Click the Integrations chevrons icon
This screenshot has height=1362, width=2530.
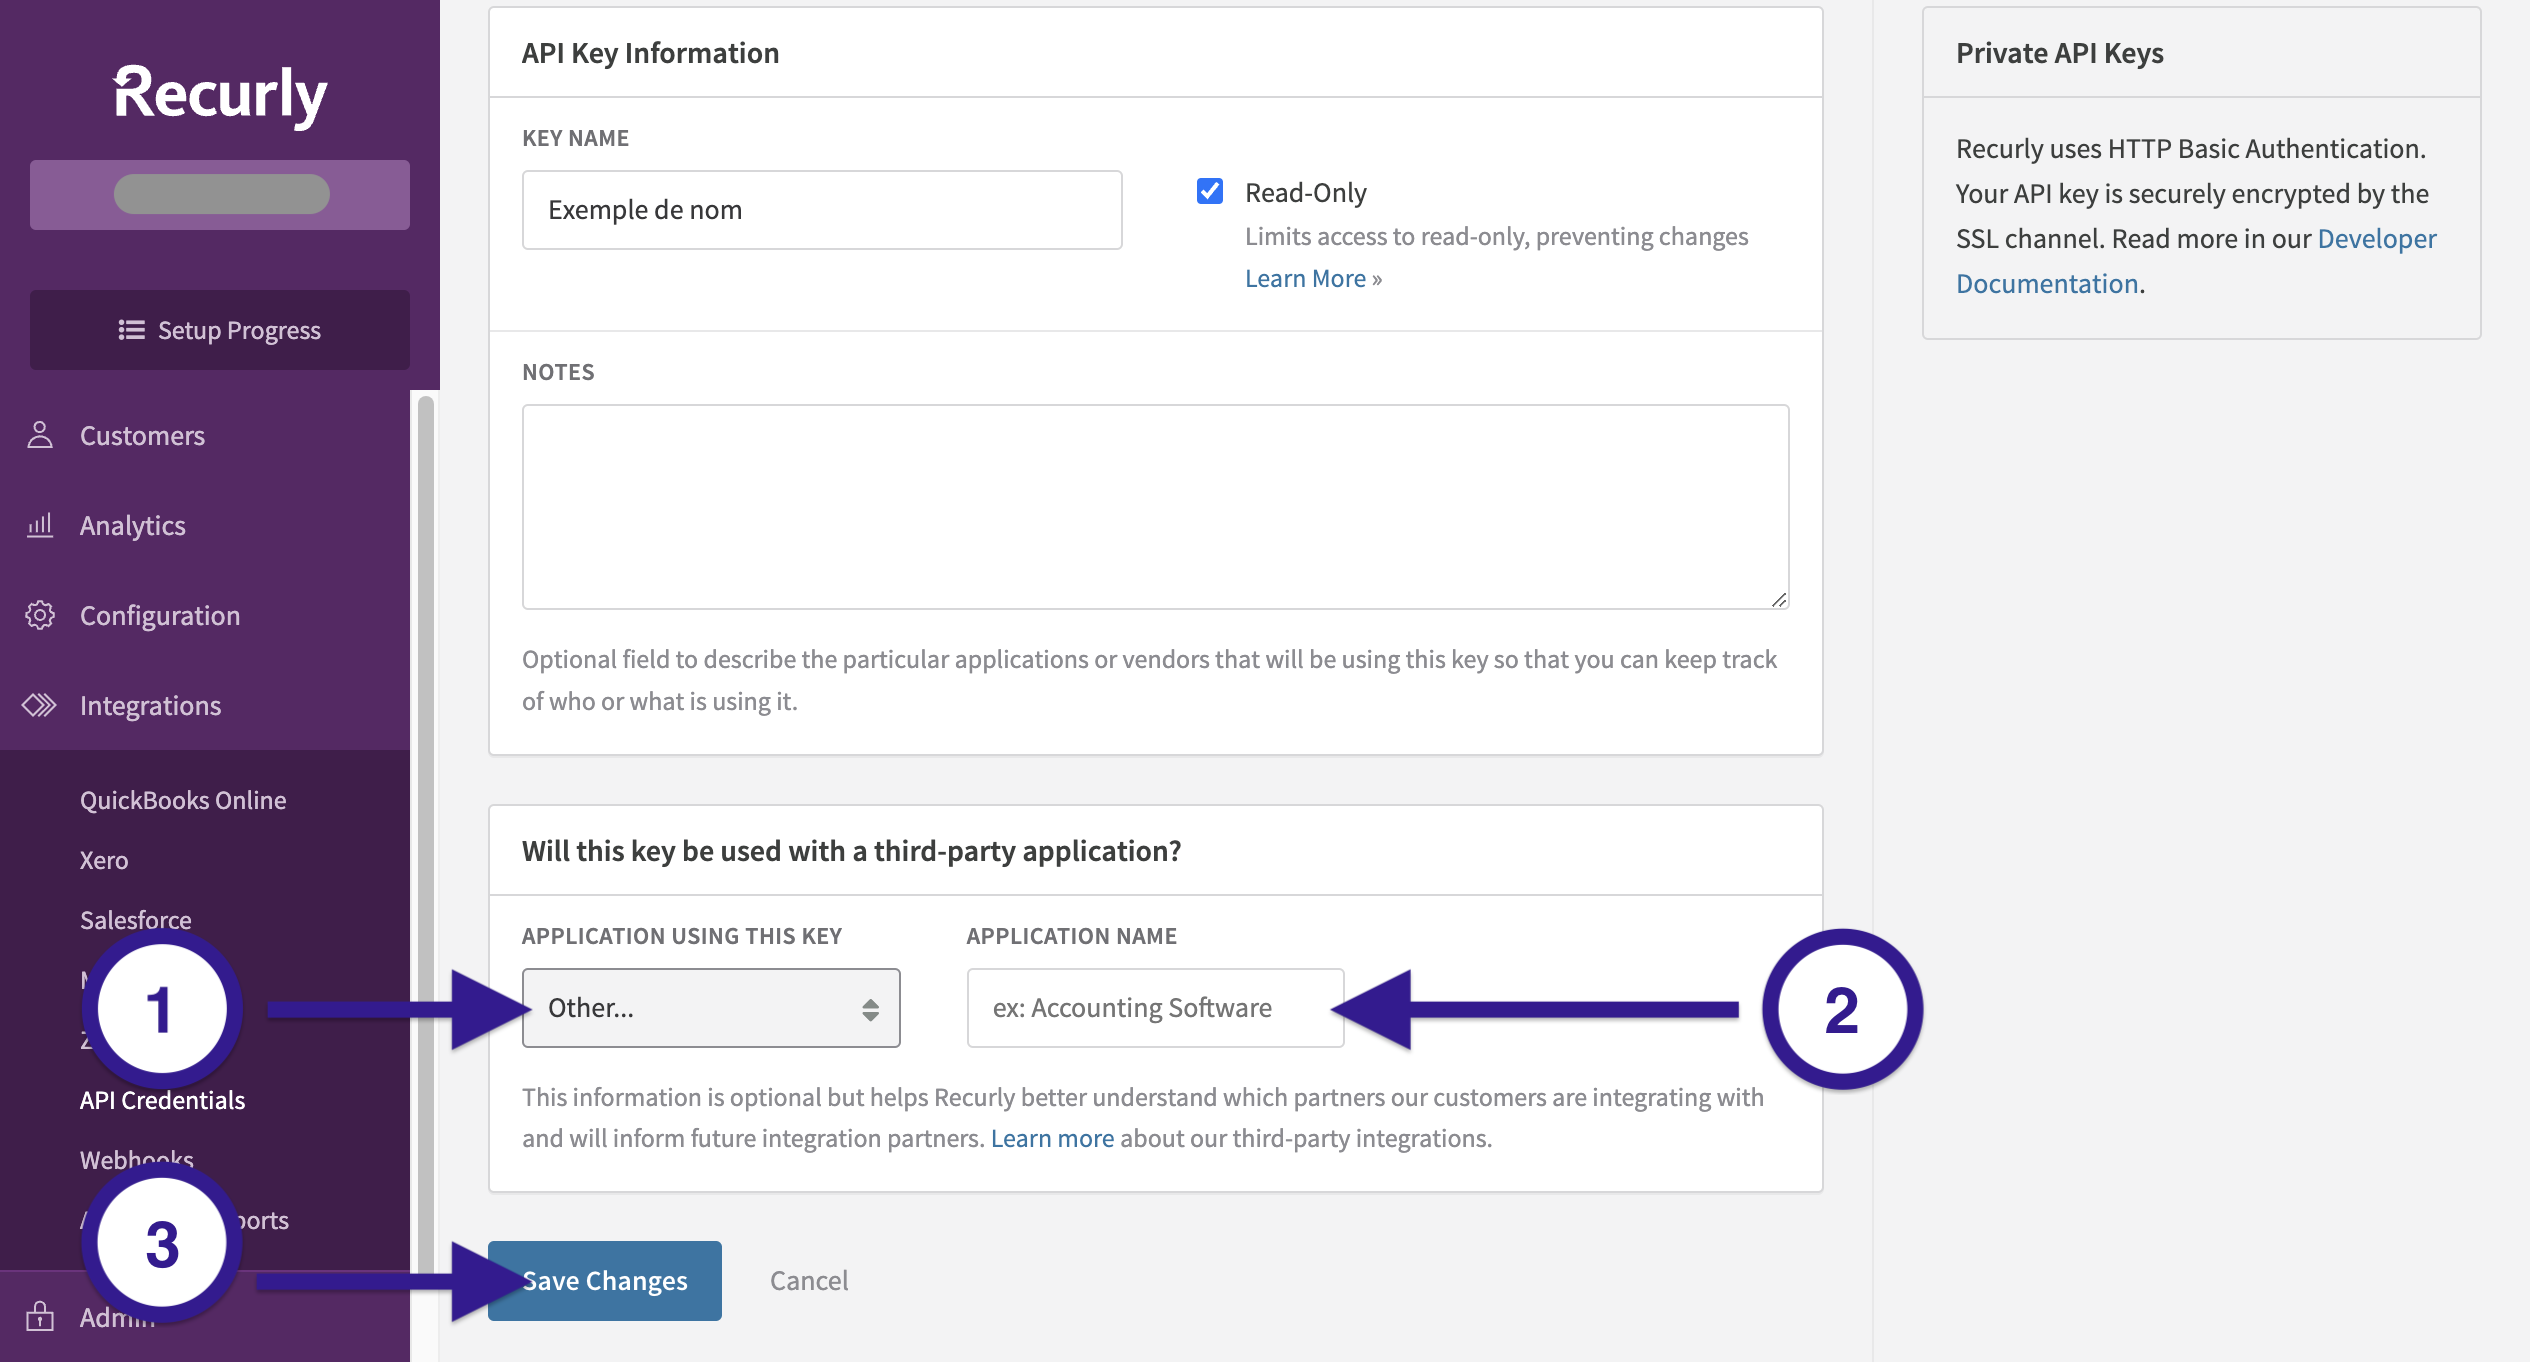(40, 705)
